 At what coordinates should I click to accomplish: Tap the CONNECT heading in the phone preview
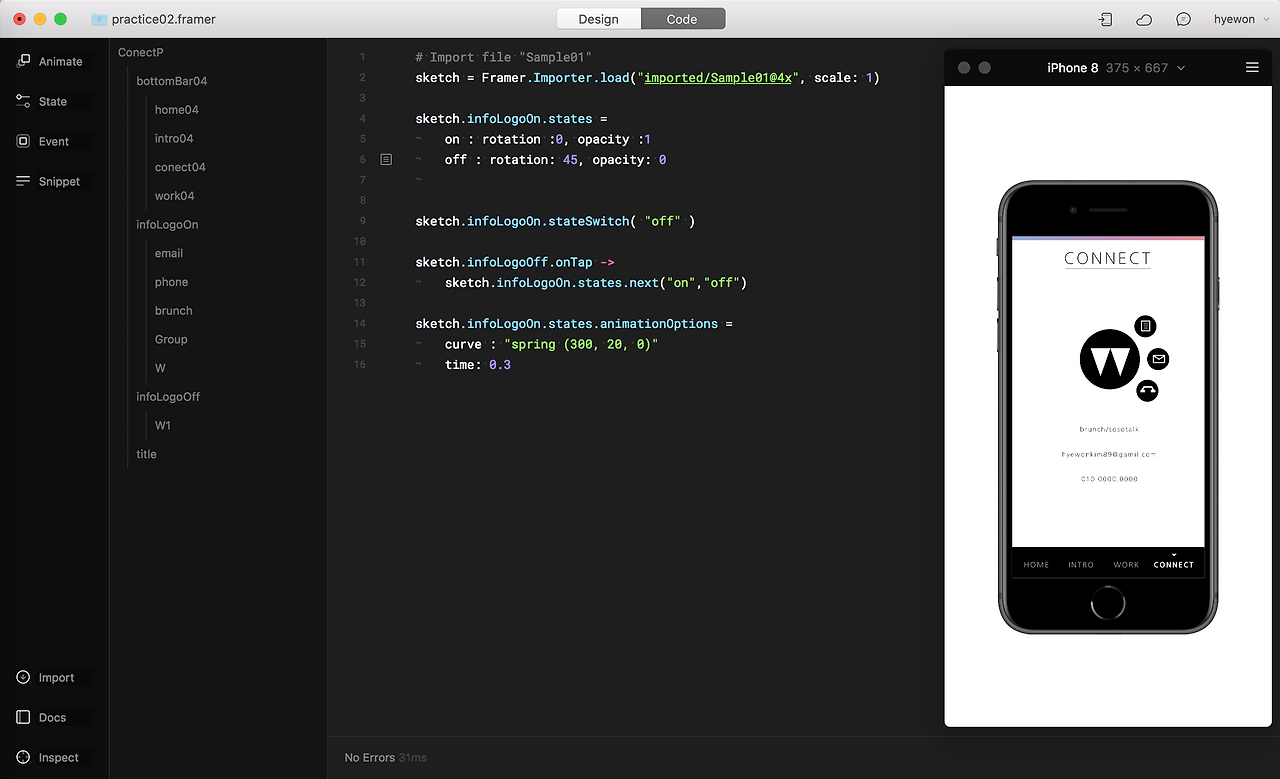1107,258
